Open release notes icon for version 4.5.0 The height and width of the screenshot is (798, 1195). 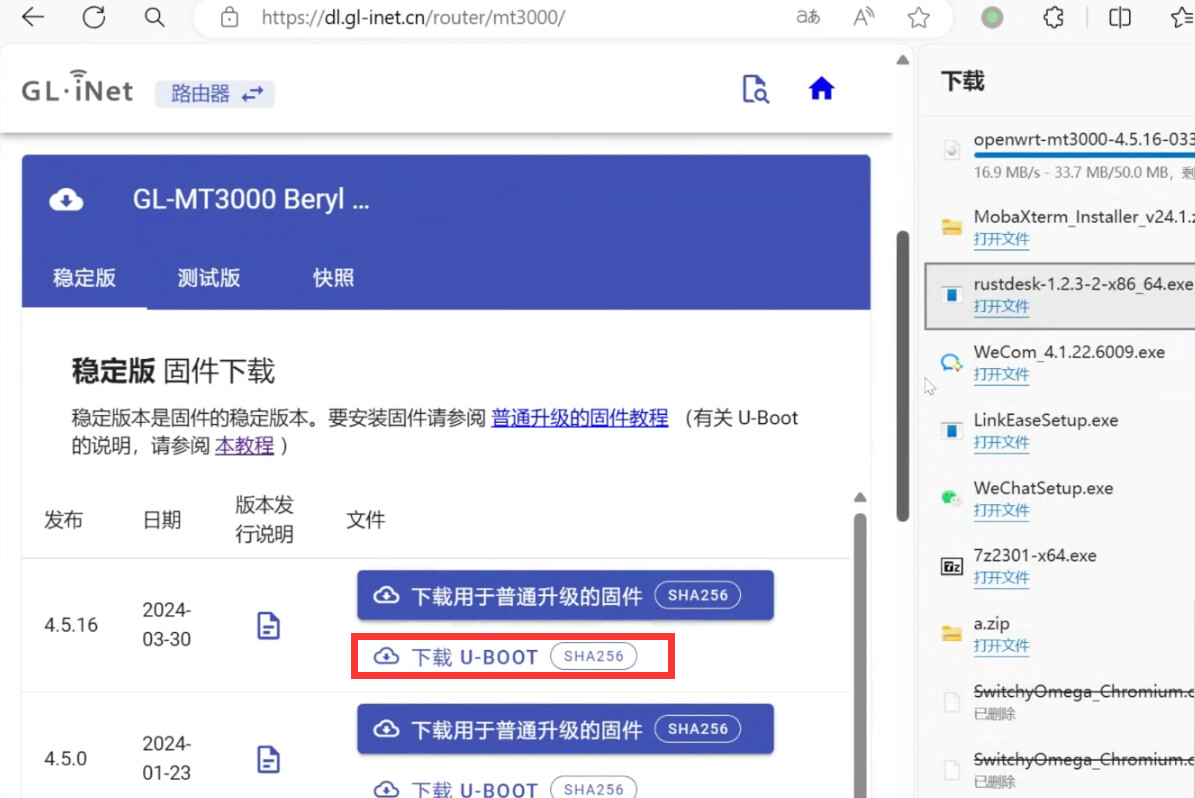pos(267,758)
